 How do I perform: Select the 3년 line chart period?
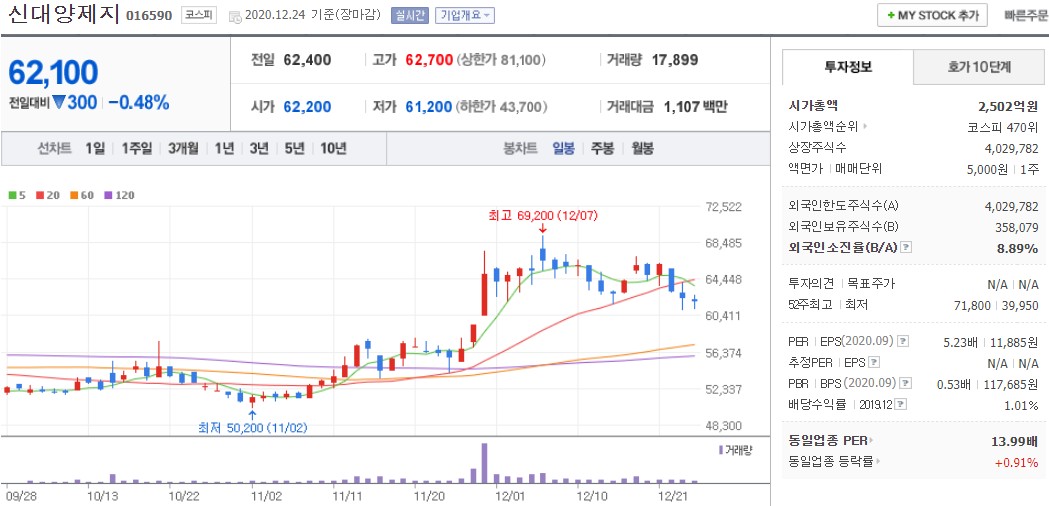[x=259, y=149]
